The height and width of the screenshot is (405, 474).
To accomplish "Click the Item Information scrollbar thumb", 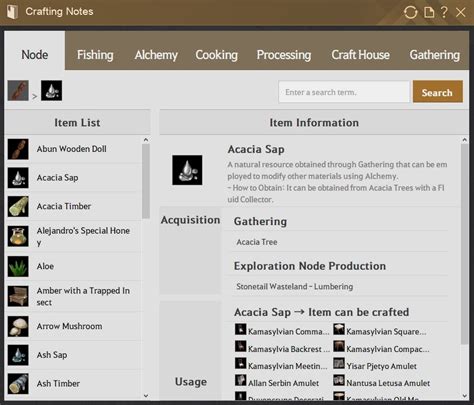I will (x=465, y=244).
